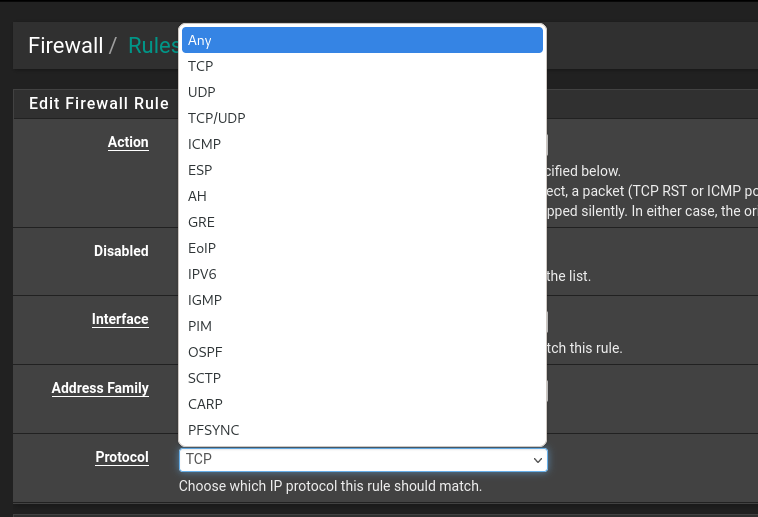Click the Firewall breadcrumb heading
The width and height of the screenshot is (758, 517).
(x=66, y=46)
